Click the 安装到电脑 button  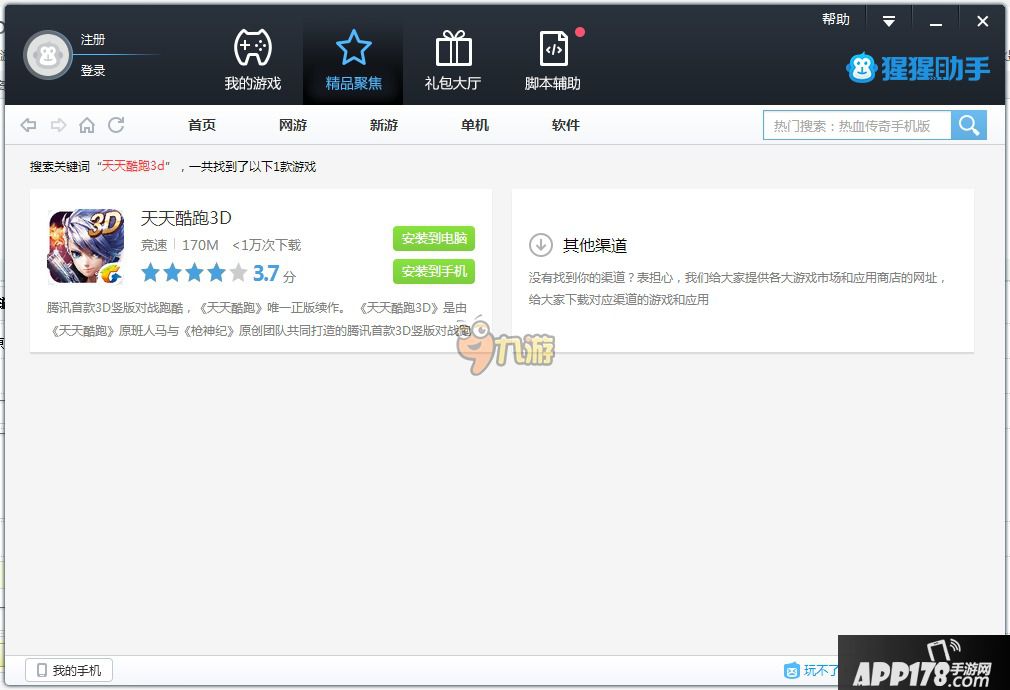click(434, 239)
